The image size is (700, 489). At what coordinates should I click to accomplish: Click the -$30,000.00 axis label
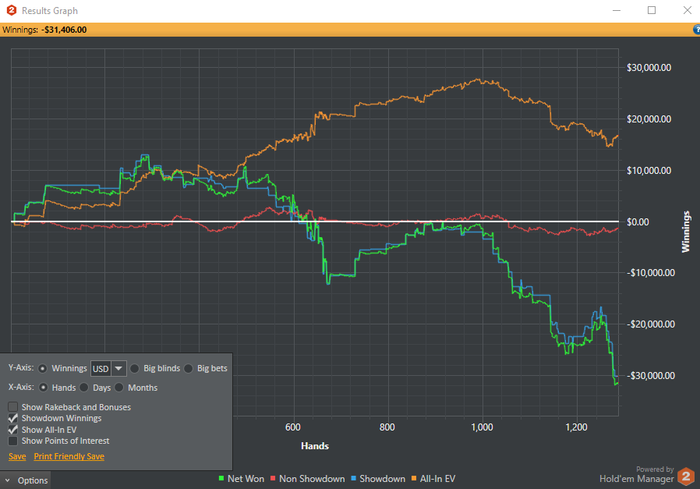(650, 376)
